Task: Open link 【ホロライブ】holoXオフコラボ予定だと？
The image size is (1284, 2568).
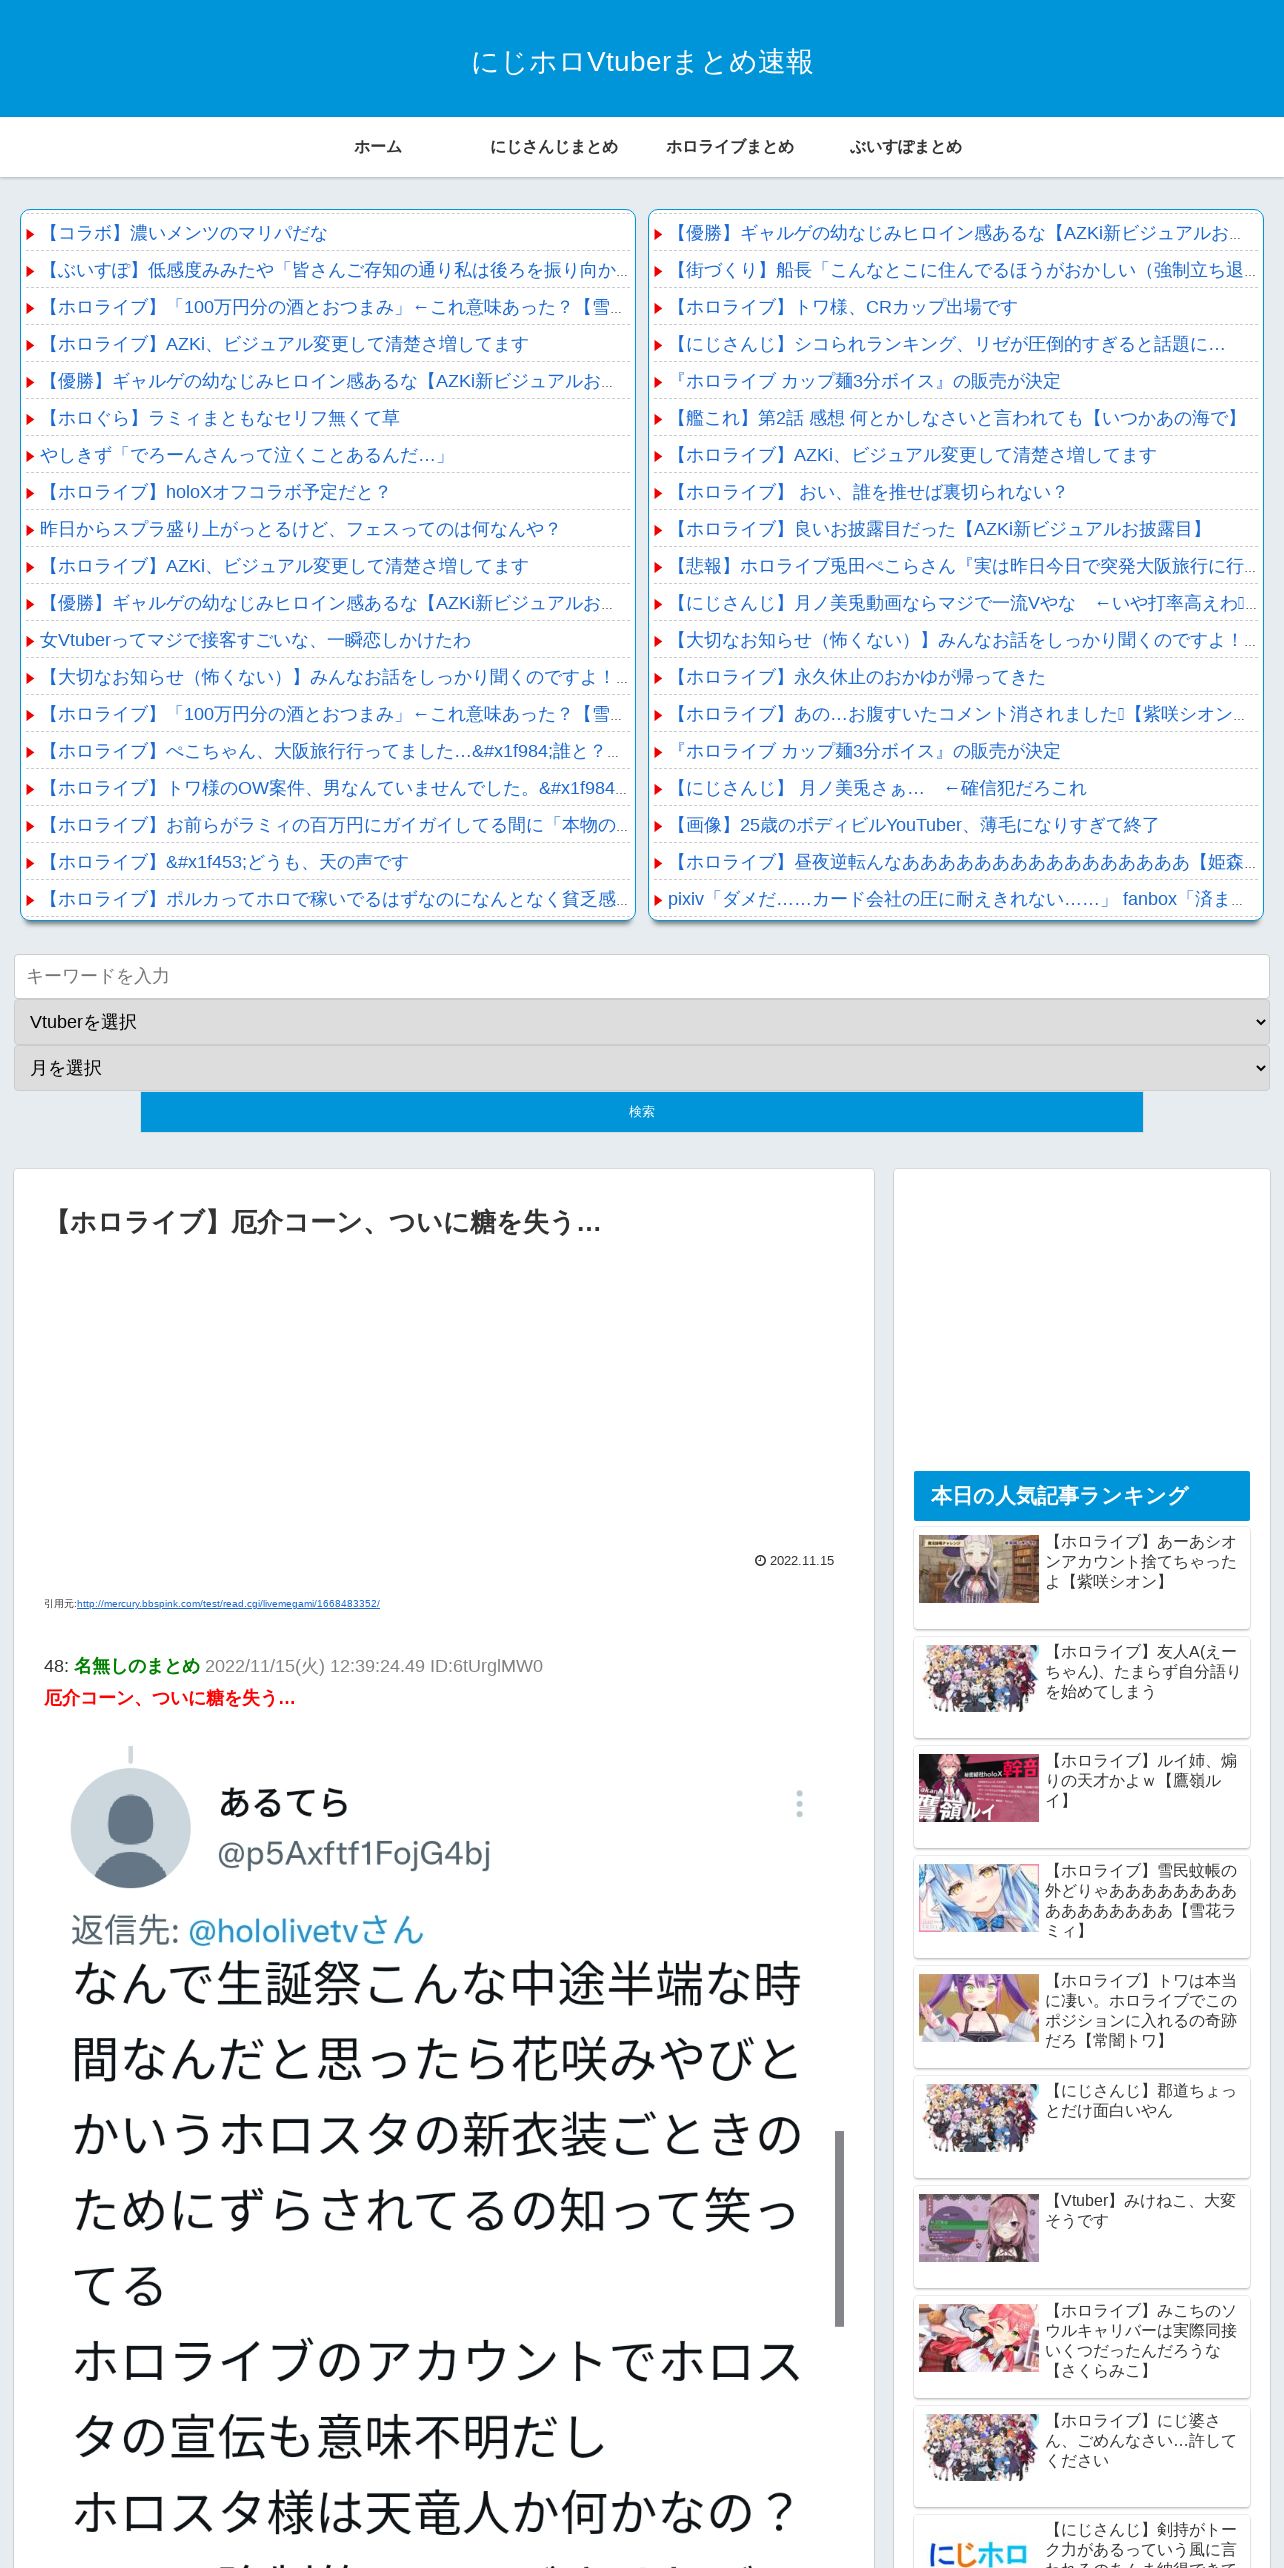Action: coord(215,492)
